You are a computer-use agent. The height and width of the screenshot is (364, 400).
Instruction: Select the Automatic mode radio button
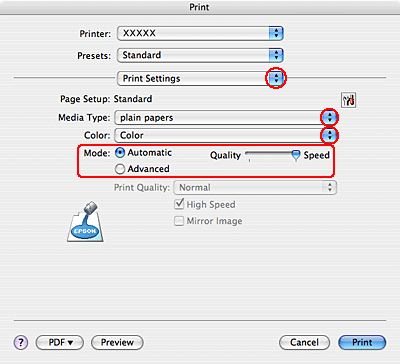tap(120, 153)
